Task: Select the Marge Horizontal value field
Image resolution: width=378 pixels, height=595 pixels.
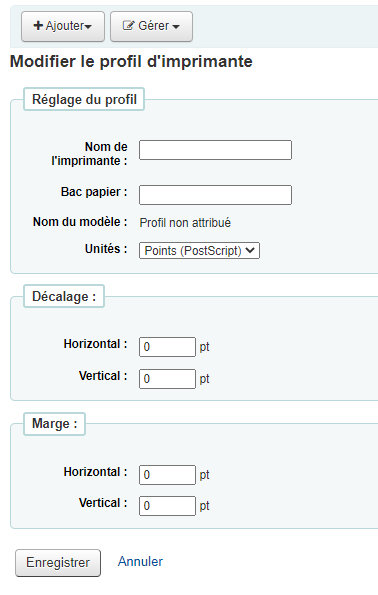Action: 167,475
